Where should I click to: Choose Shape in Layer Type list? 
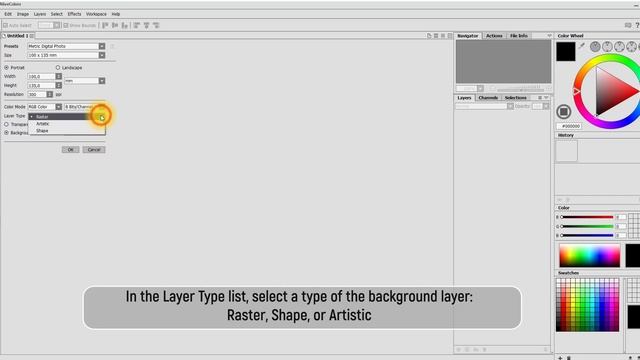click(67, 131)
